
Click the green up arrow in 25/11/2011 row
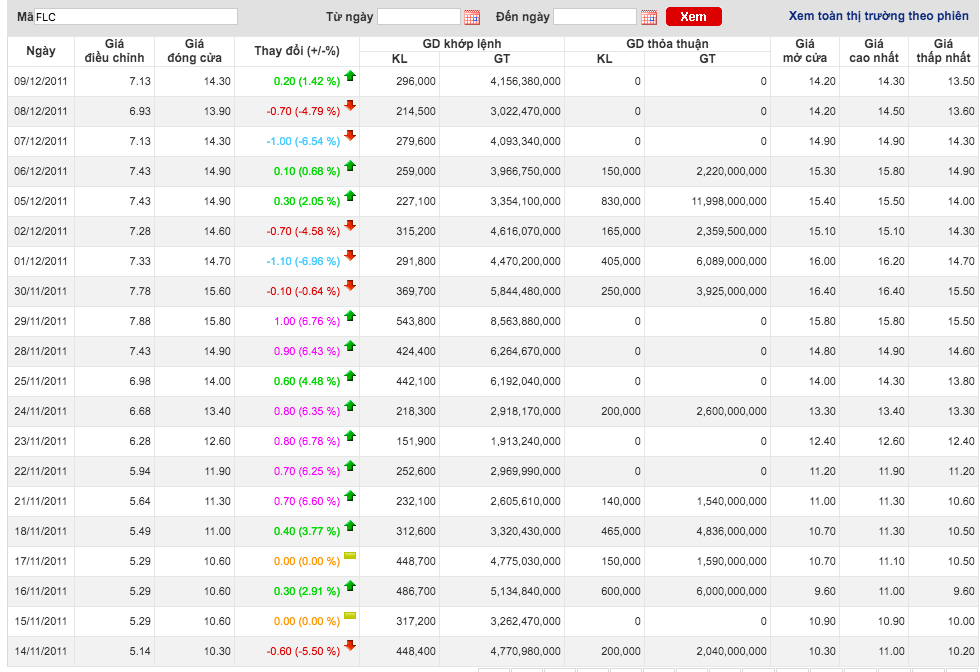[x=350, y=376]
